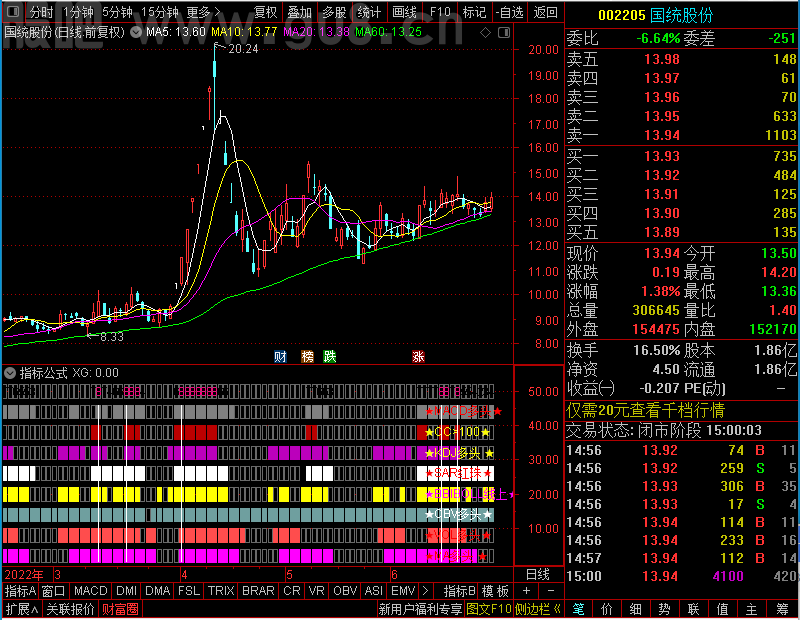Image resolution: width=800 pixels, height=620 pixels.
Task: Click the 卖一 ask price 13.94
Action: point(662,135)
